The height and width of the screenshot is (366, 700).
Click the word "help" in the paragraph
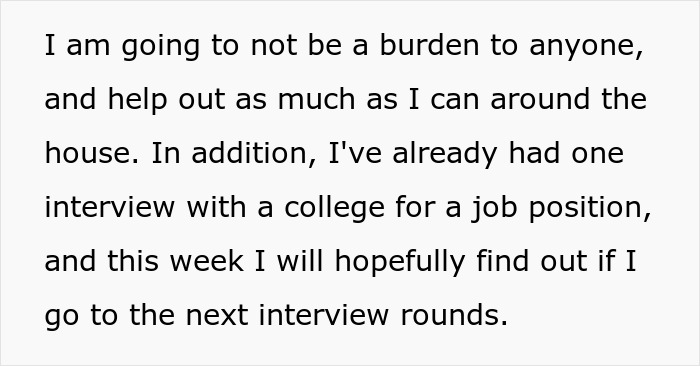[138, 101]
